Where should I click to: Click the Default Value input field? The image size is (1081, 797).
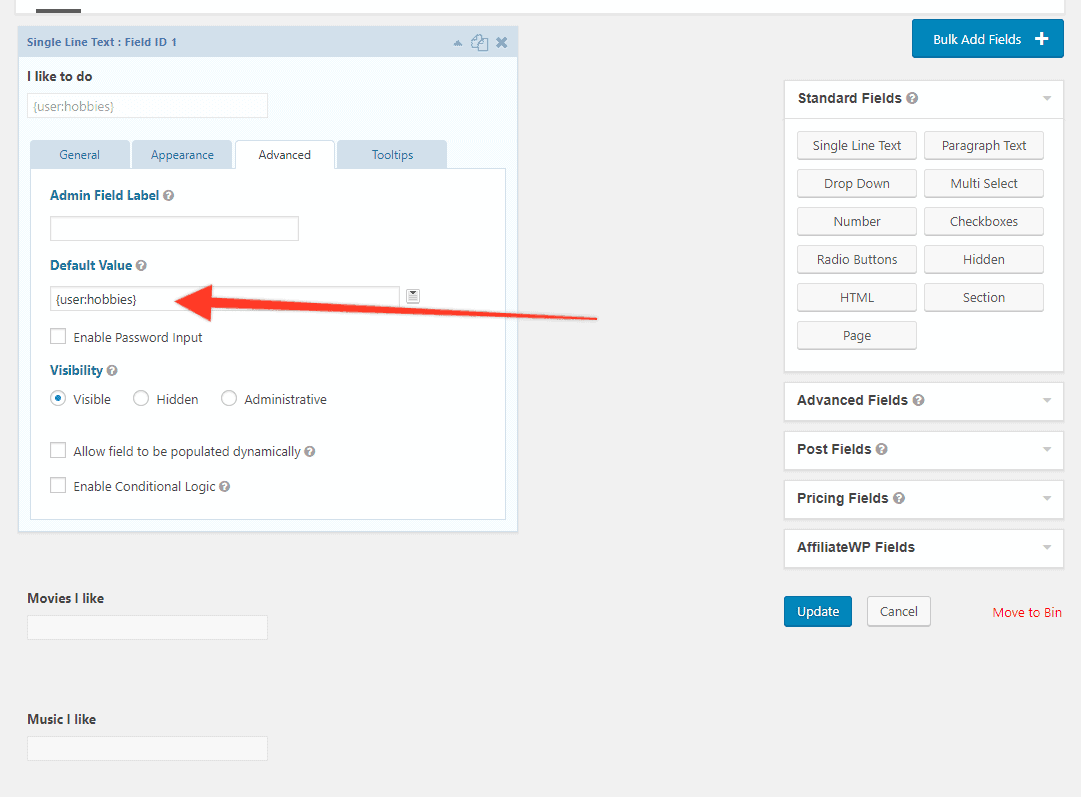pos(225,299)
